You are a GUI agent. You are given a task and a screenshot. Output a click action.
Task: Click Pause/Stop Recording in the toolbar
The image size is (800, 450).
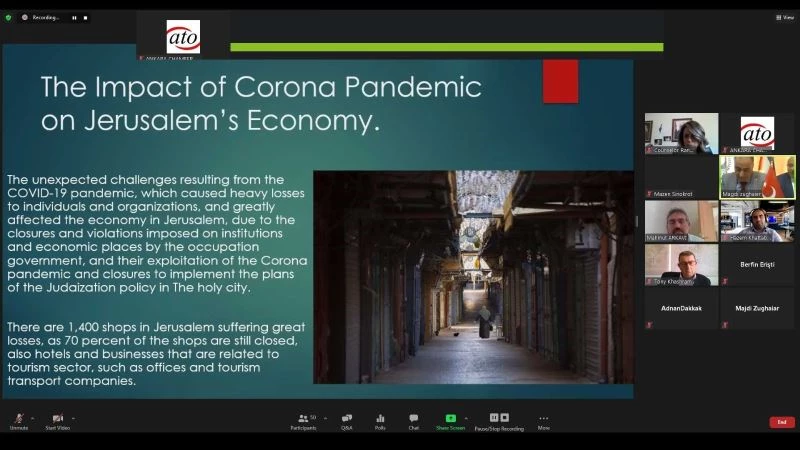(x=498, y=420)
